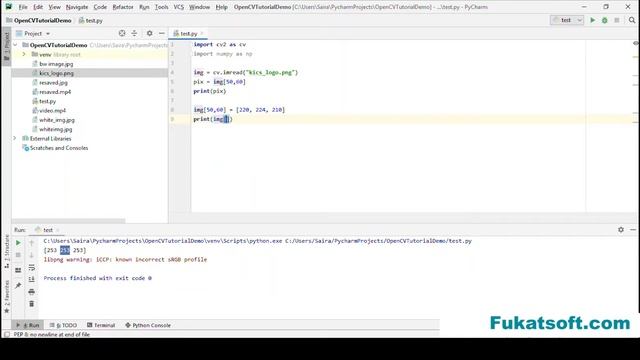Open the Run menu

click(144, 7)
